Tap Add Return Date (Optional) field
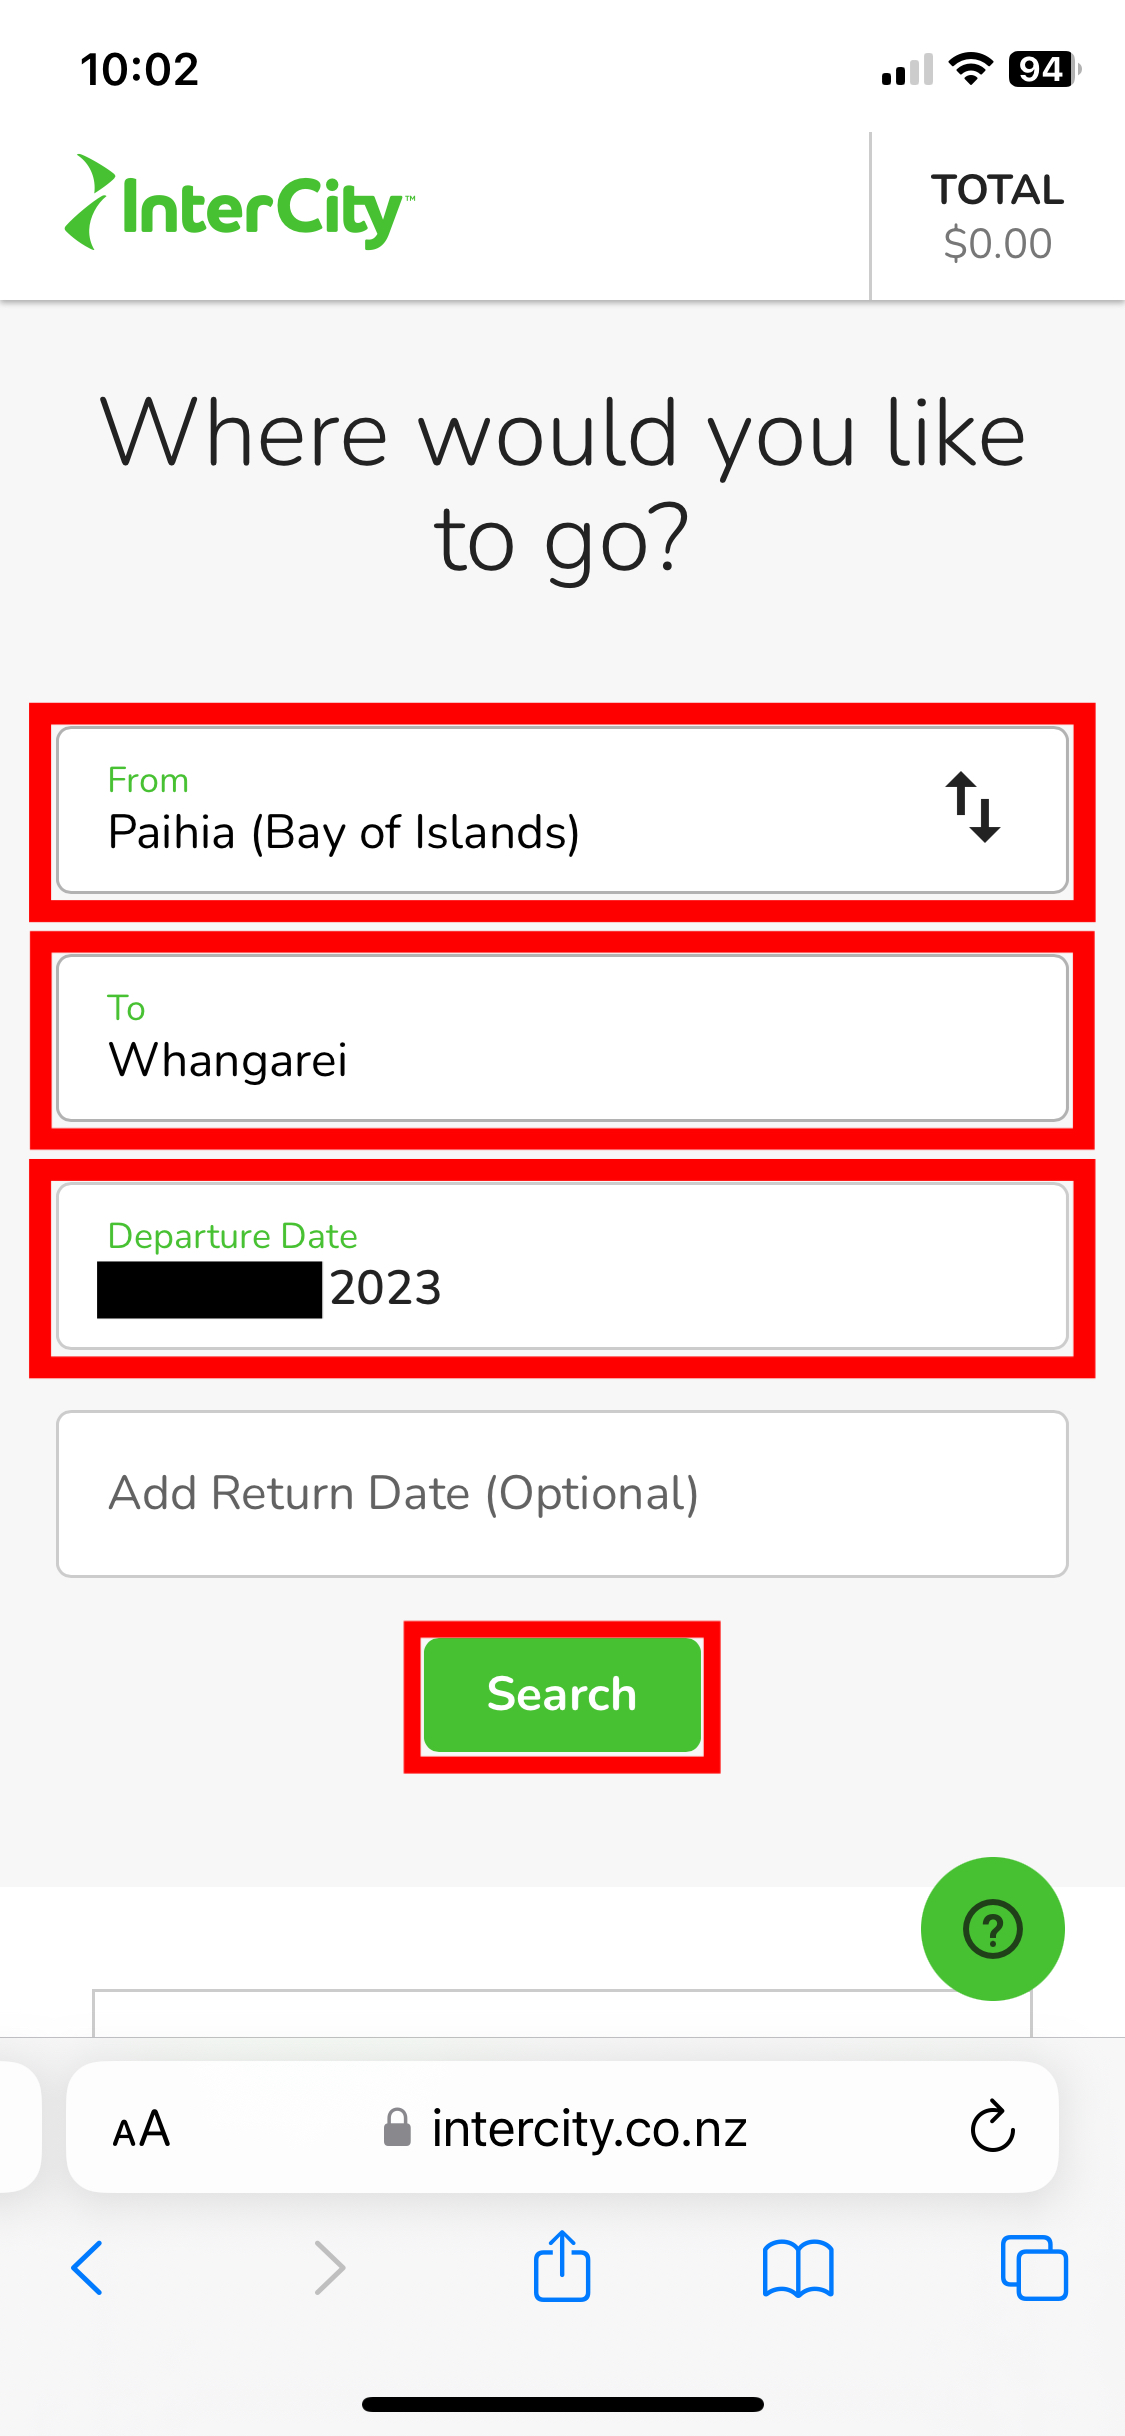Image resolution: width=1125 pixels, height=2436 pixels. point(562,1494)
